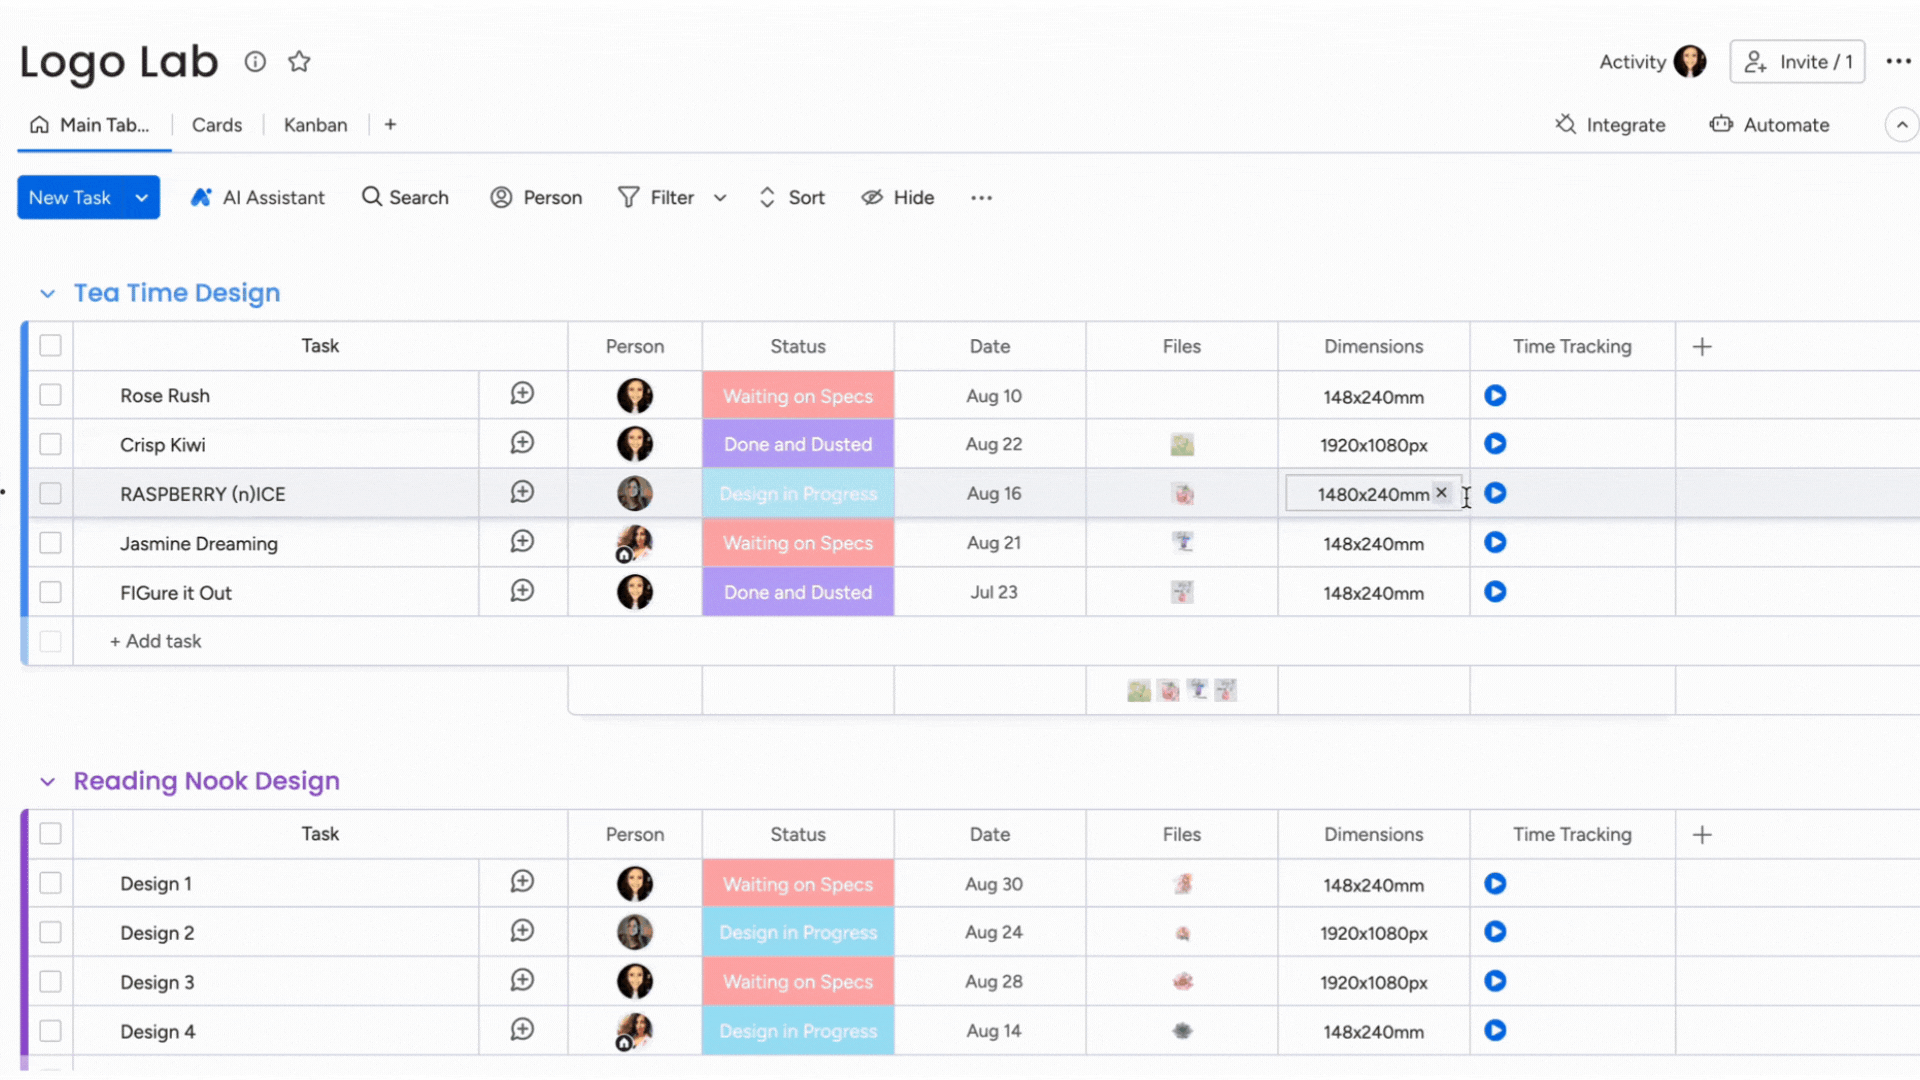Toggle checkbox for Jasmine Dreaming task
The height and width of the screenshot is (1080, 1920).
(x=50, y=542)
